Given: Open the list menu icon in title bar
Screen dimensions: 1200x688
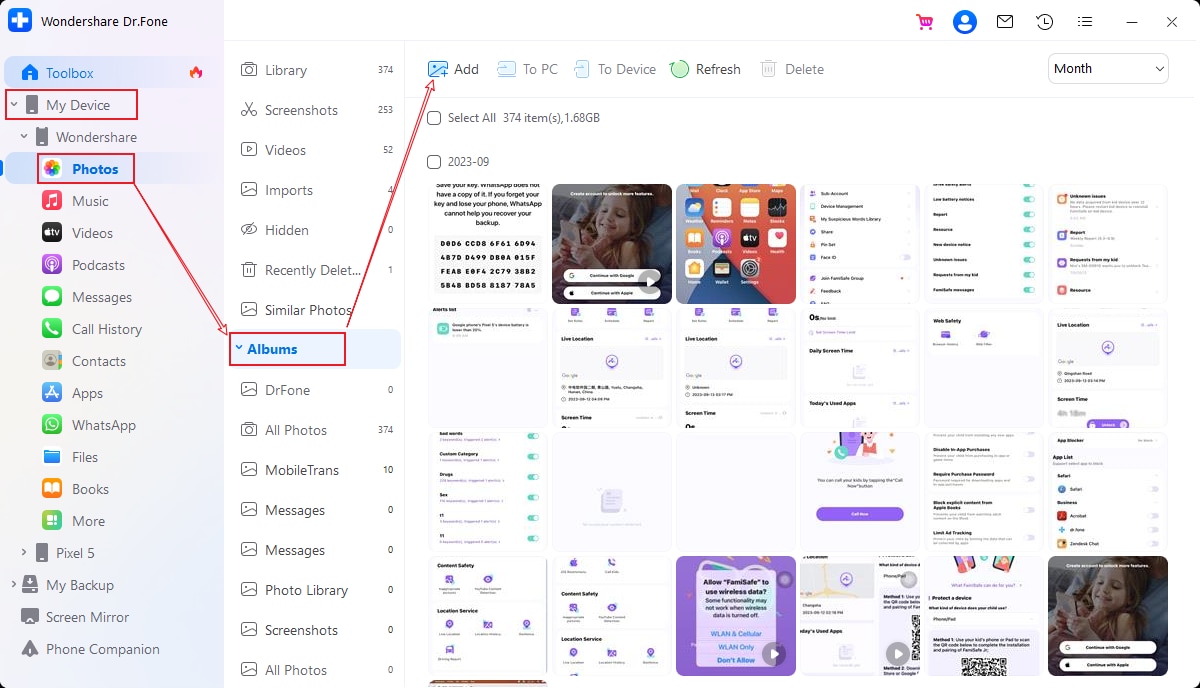Looking at the screenshot, I should 1085,22.
